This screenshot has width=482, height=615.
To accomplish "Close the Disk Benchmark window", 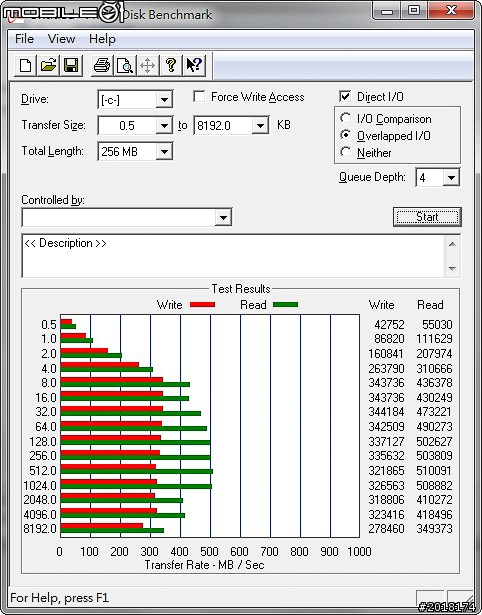I will [451, 11].
